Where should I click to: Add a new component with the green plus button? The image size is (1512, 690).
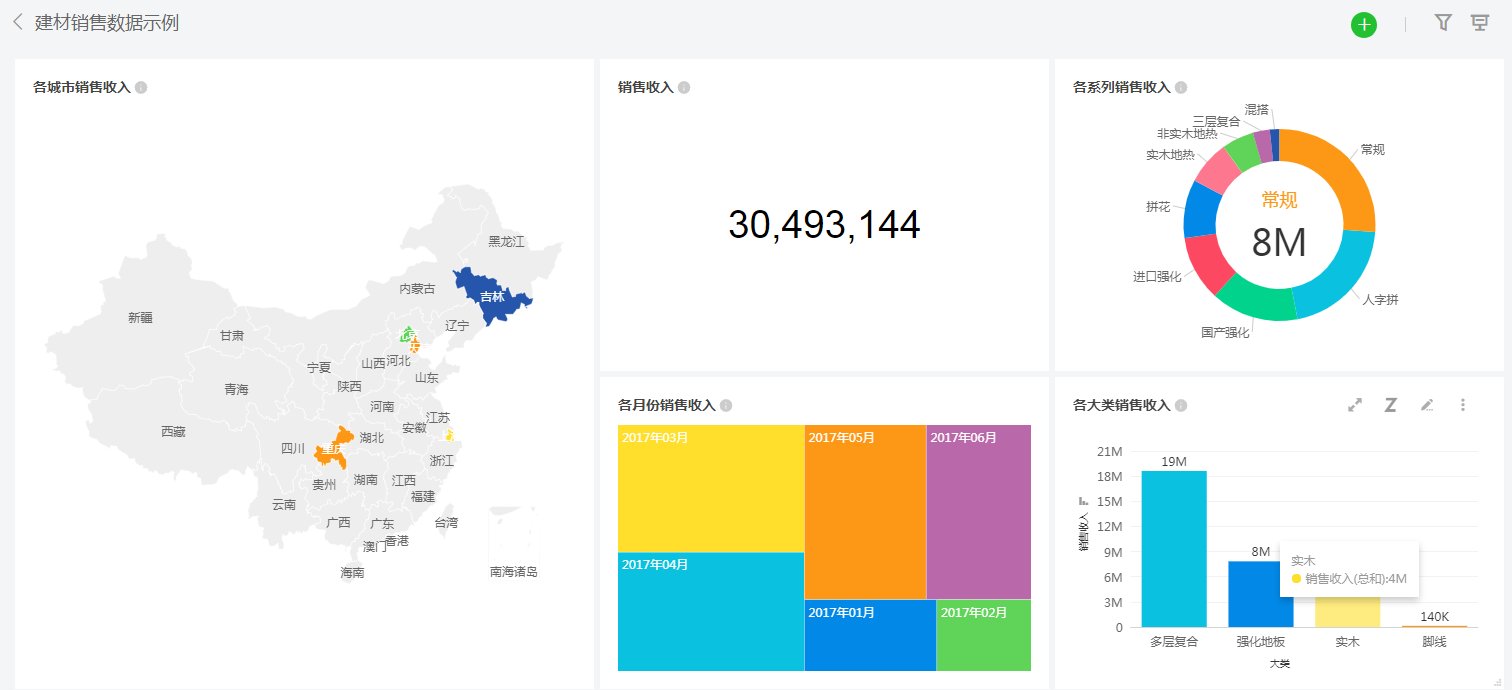(x=1364, y=23)
